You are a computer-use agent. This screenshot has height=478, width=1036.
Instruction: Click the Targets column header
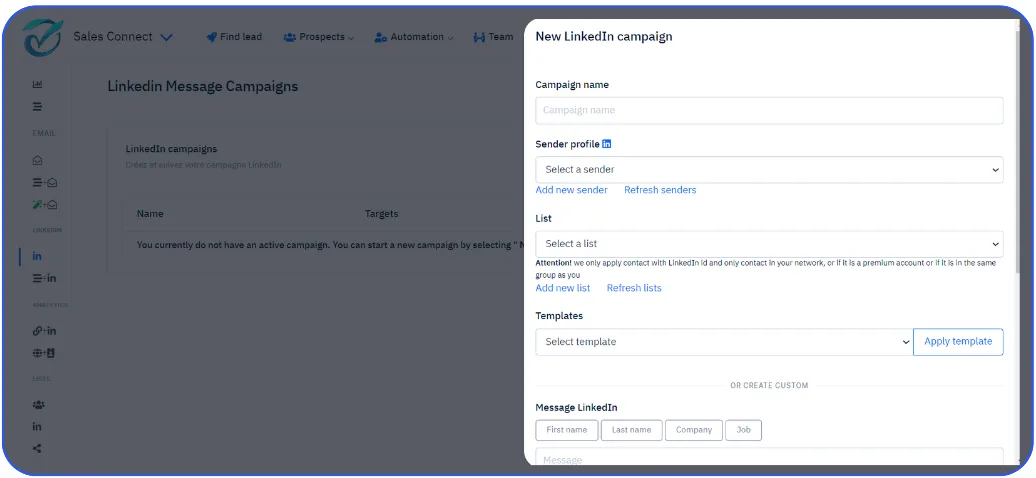(381, 214)
